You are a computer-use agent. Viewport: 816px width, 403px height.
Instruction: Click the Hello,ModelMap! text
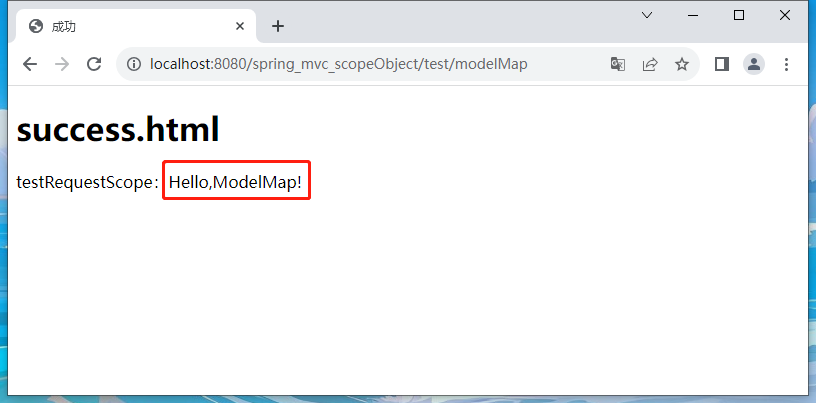235,182
